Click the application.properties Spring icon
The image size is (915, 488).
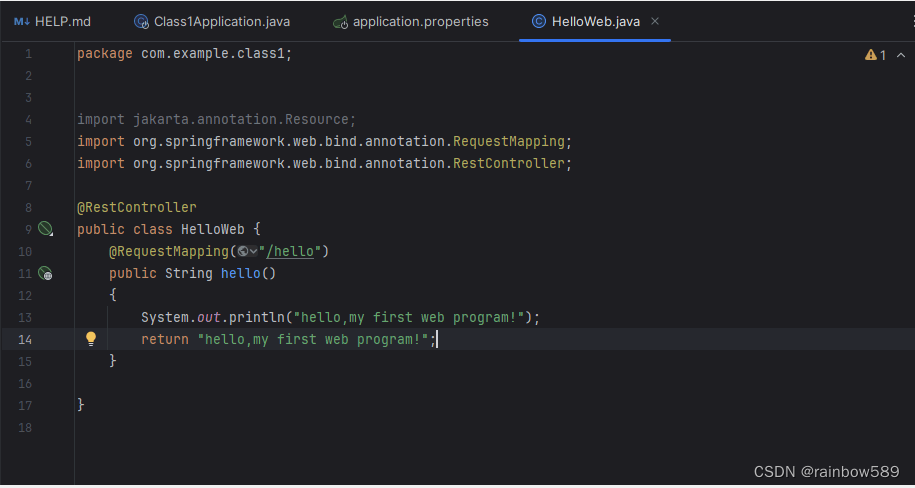point(341,22)
